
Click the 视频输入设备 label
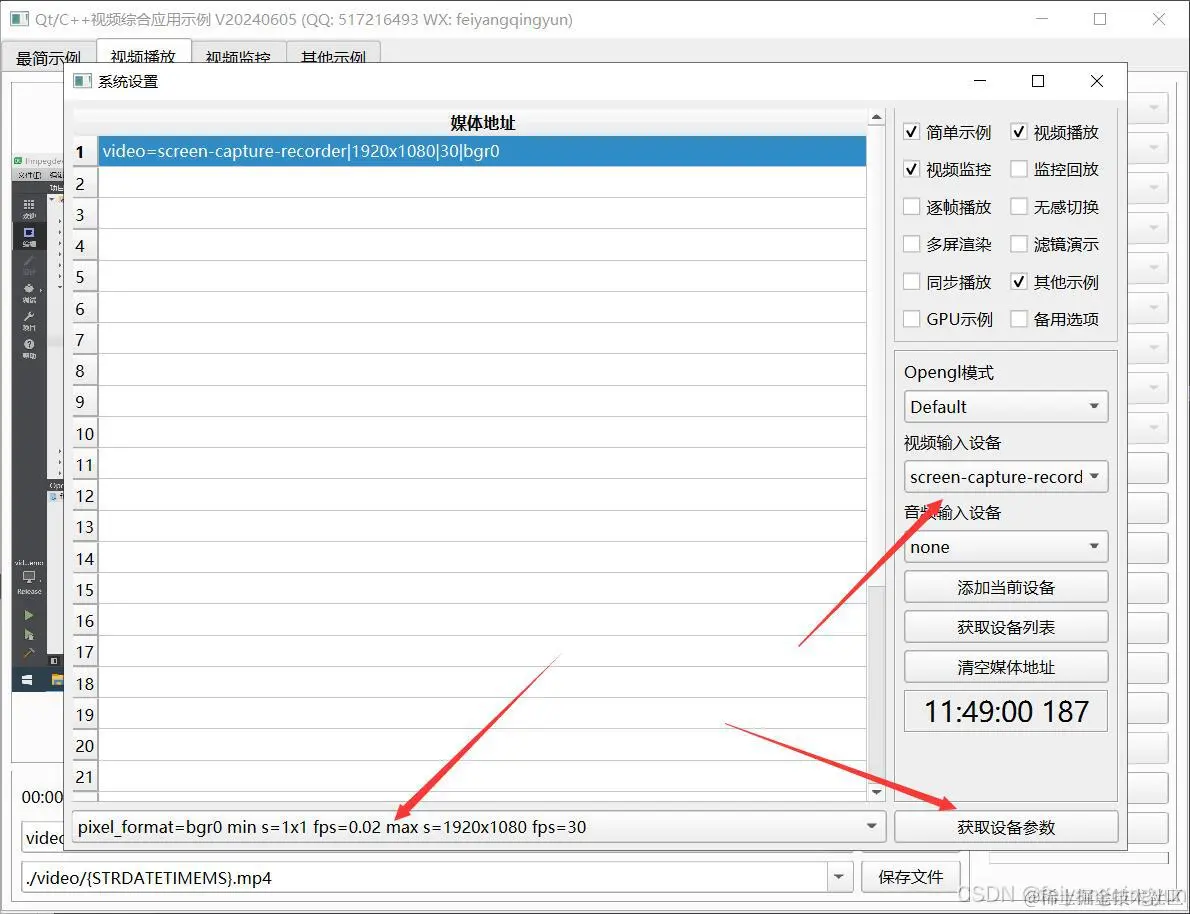click(952, 443)
